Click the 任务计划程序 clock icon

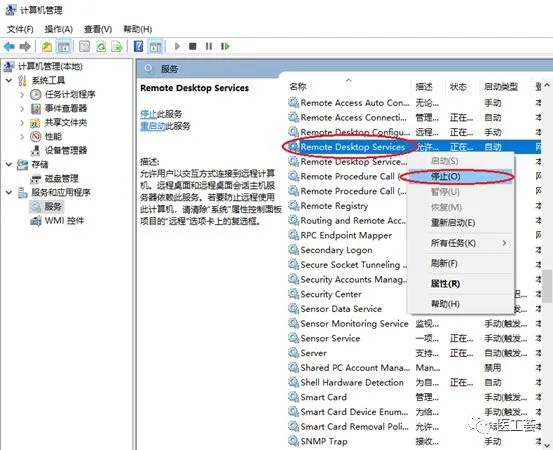(36, 95)
